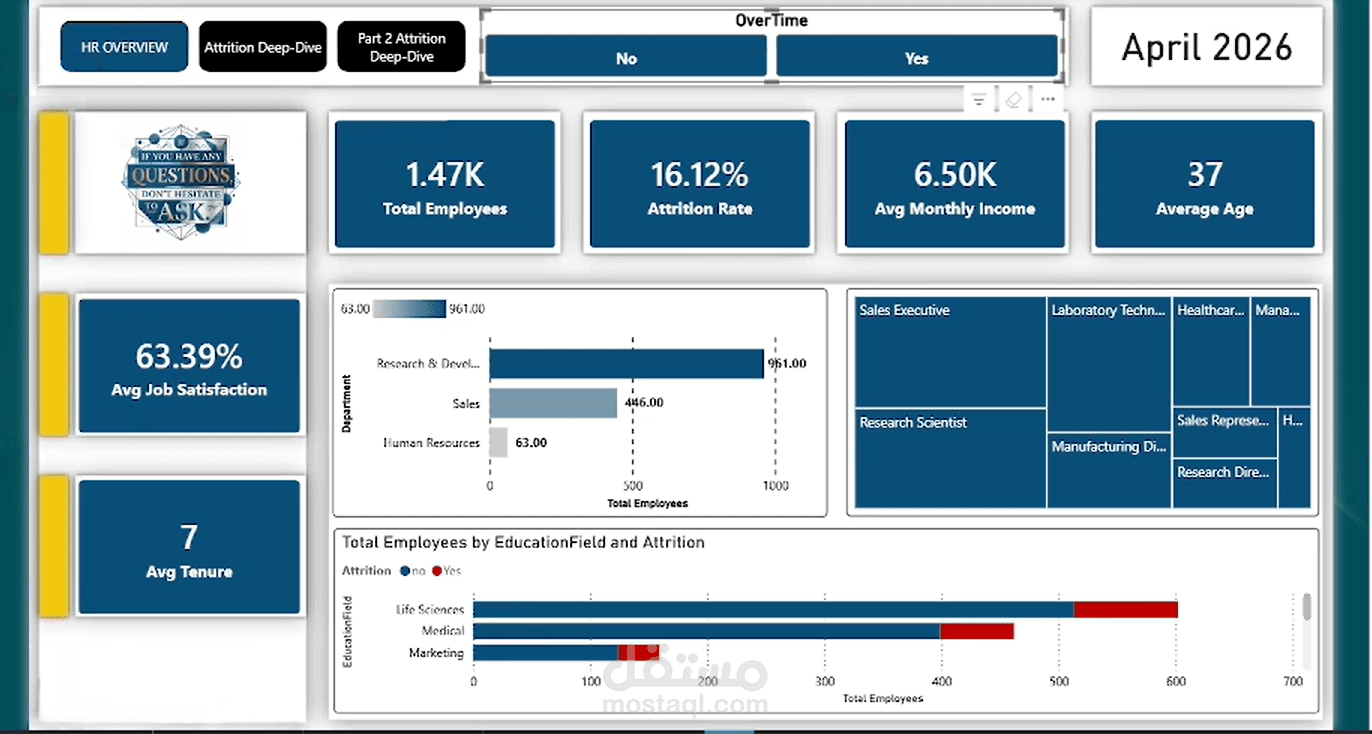
Task: Click the Healthcare treemap tile
Action: [1211, 350]
